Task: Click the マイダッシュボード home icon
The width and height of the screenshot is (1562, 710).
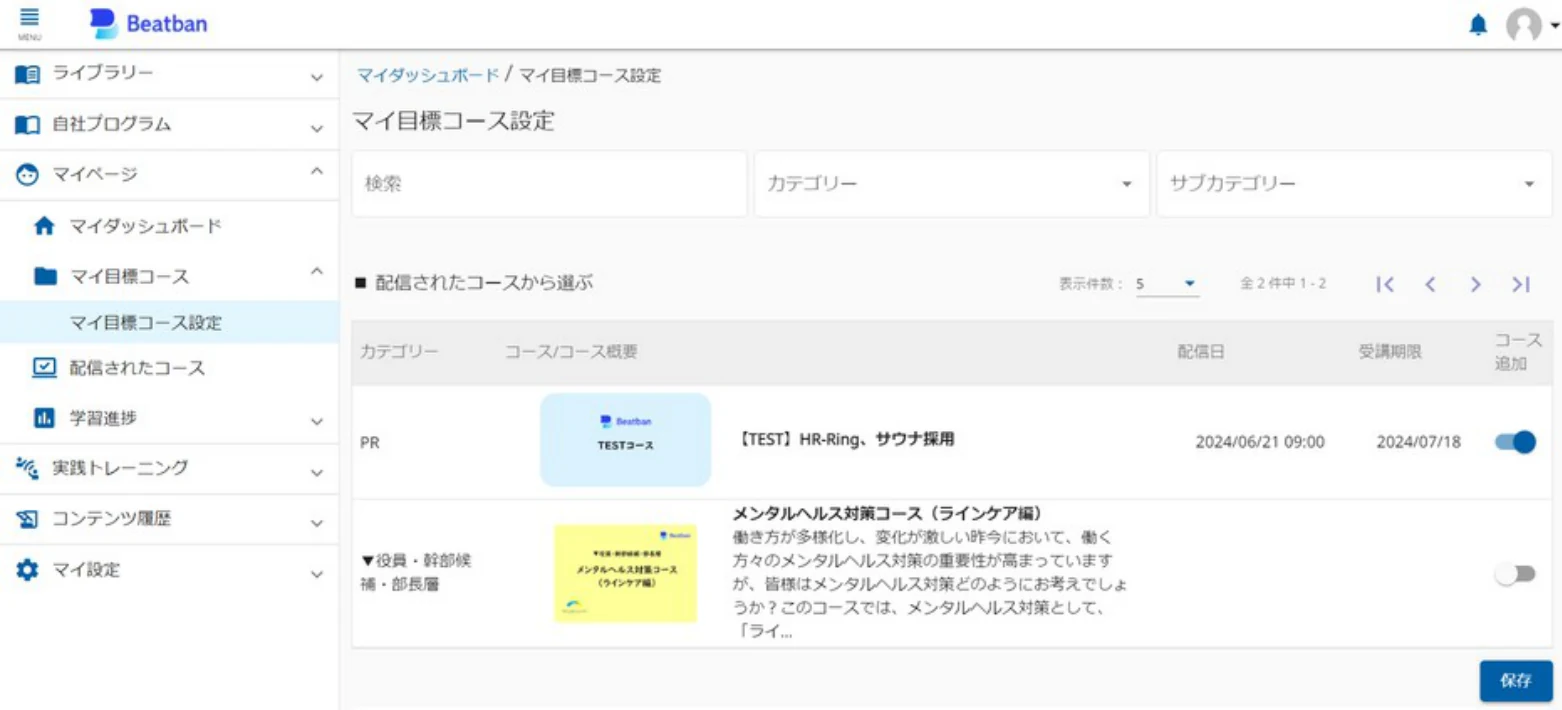Action: click(45, 227)
